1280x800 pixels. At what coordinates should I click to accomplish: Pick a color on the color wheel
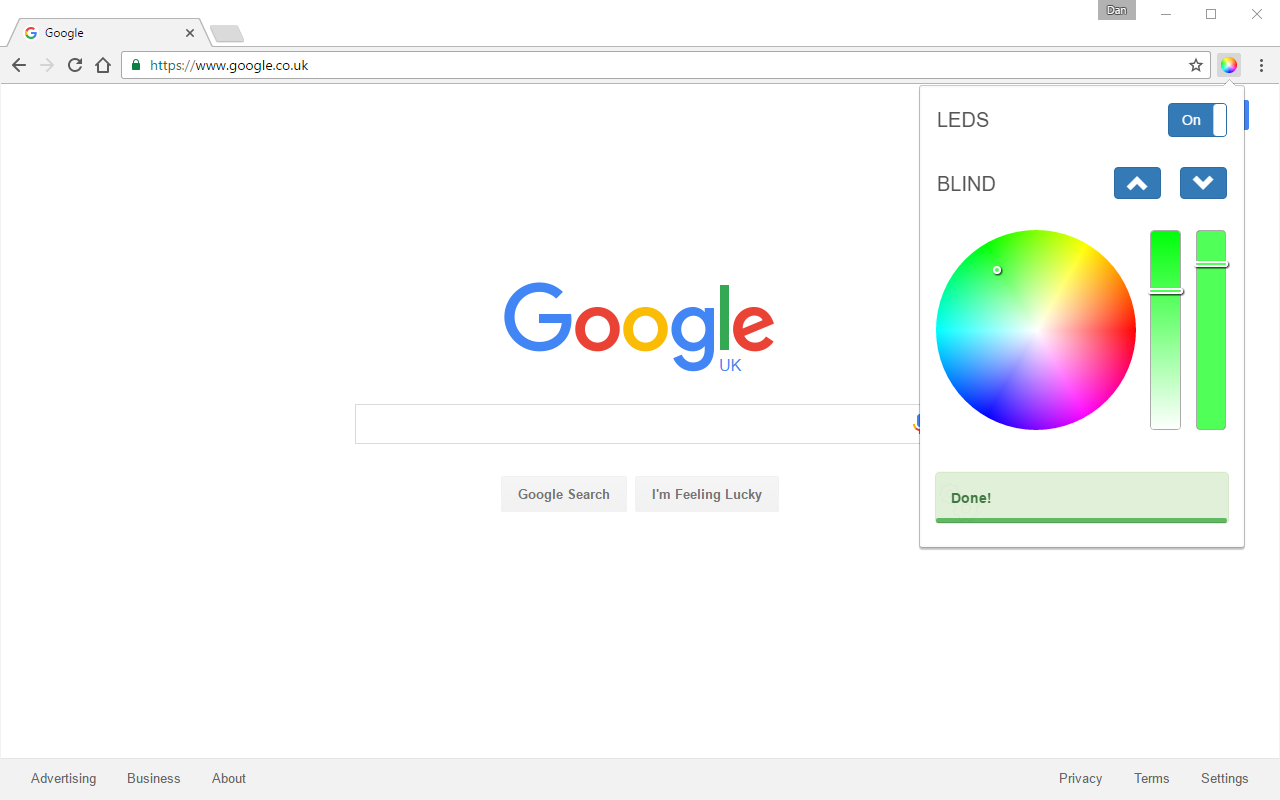coord(1036,330)
